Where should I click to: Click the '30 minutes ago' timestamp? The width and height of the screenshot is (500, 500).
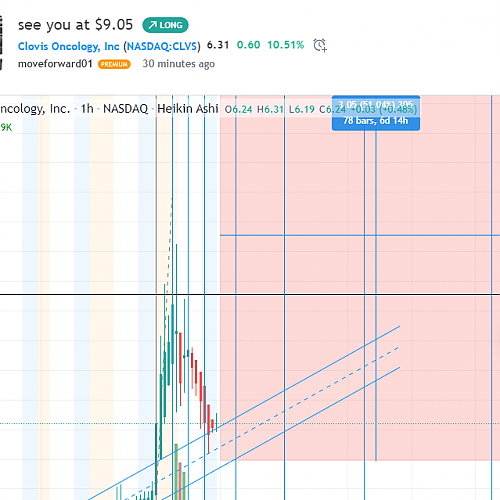tap(179, 64)
